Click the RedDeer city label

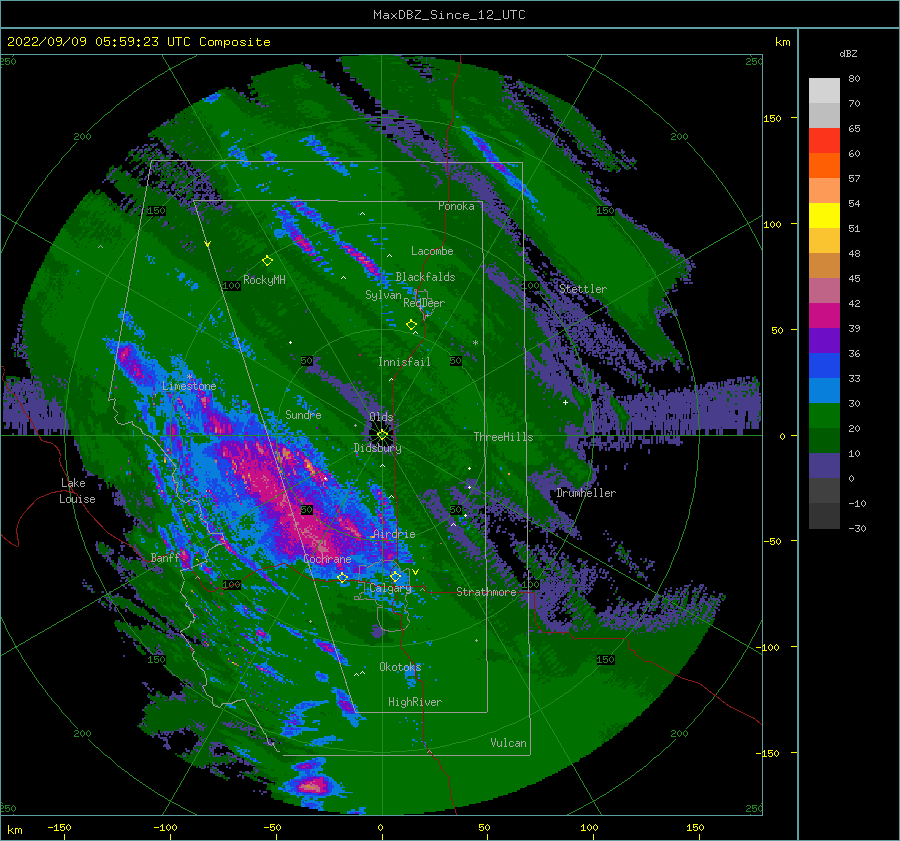424,303
